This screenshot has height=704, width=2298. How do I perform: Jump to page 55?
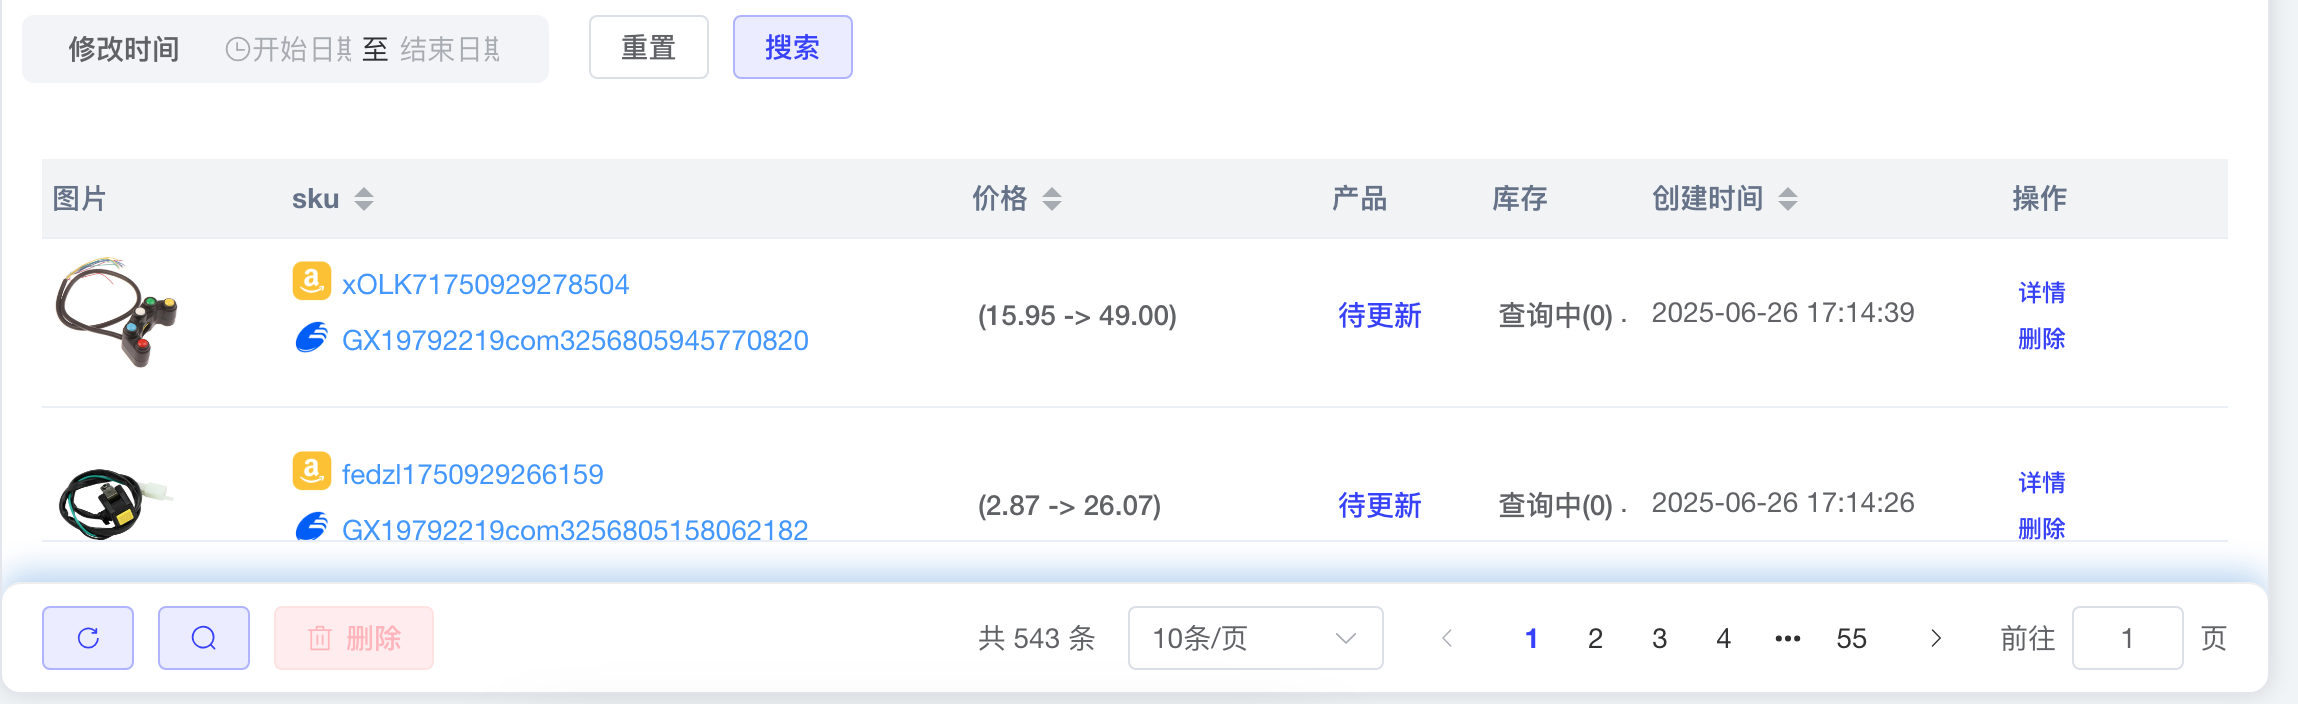[x=1851, y=638]
